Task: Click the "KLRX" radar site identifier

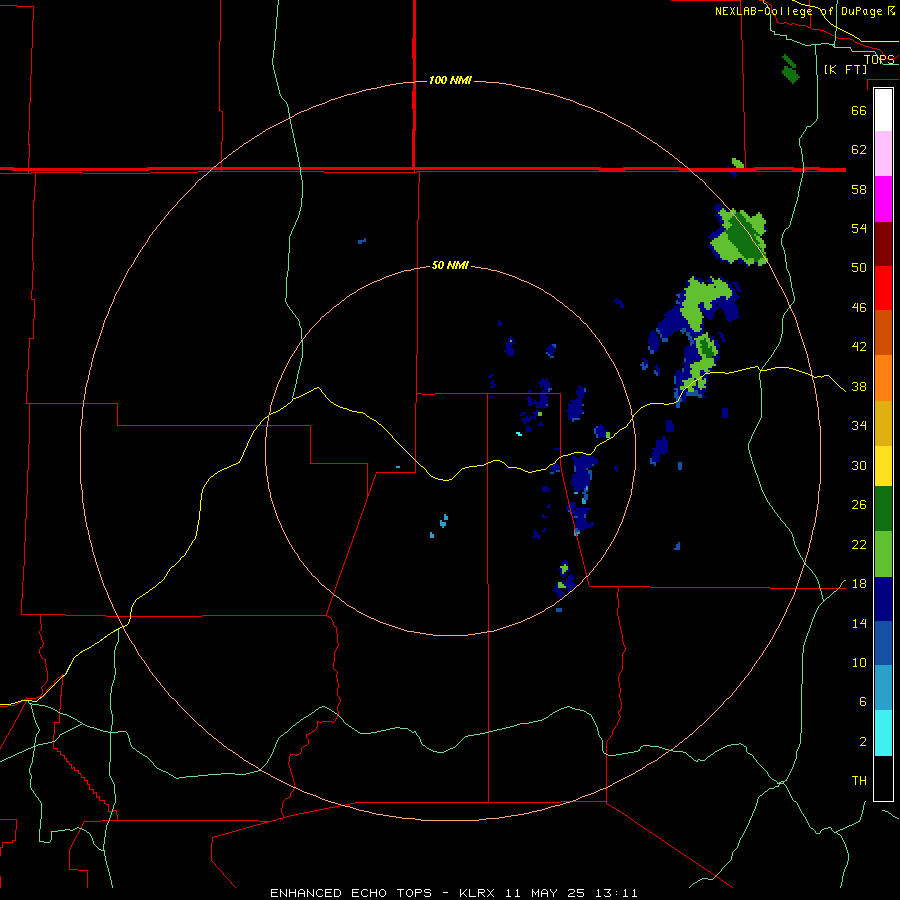Action: (x=478, y=893)
